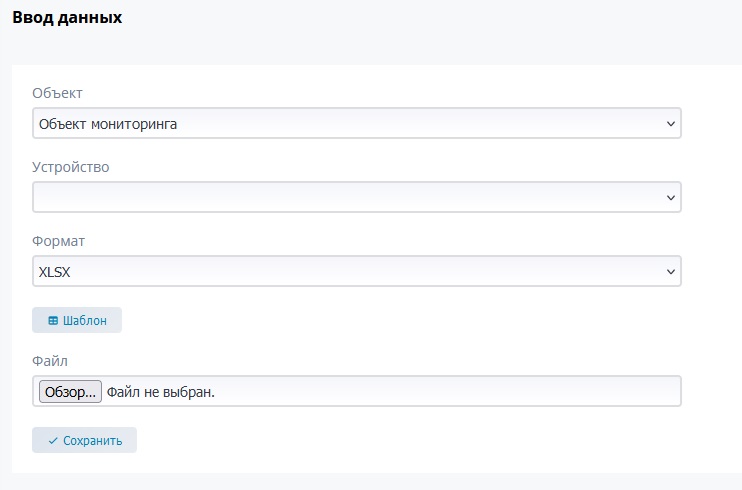Image resolution: width=742 pixels, height=490 pixels.
Task: Click the table icon on the Шаблон button
Action: (53, 320)
